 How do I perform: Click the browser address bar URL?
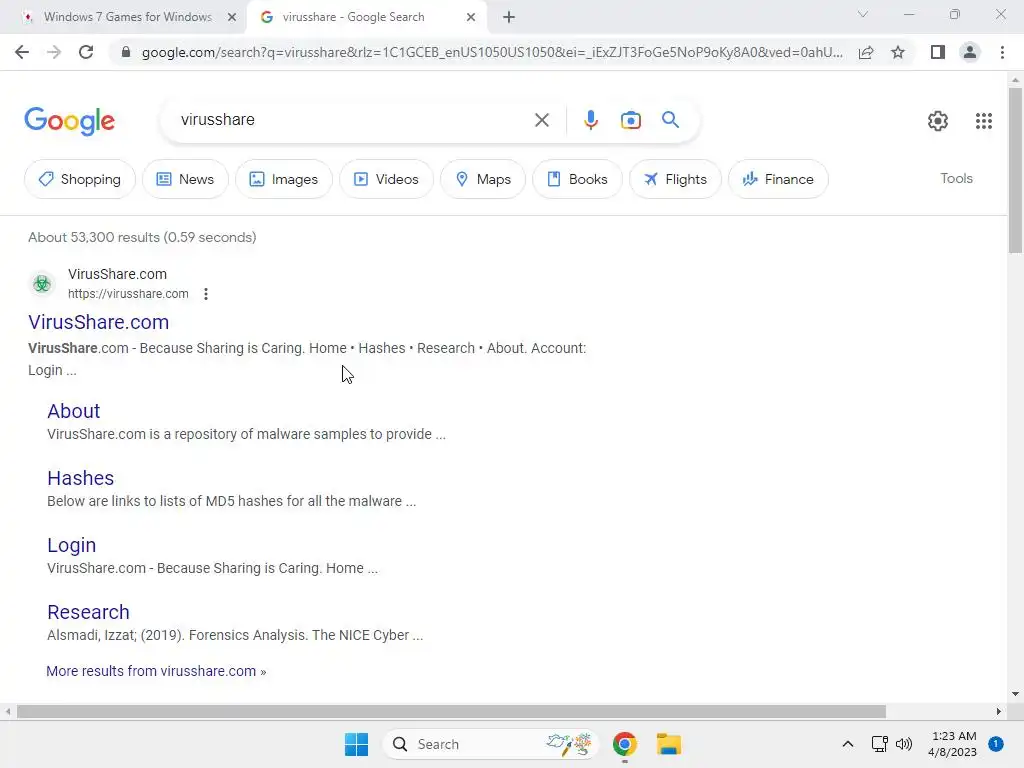coord(492,52)
